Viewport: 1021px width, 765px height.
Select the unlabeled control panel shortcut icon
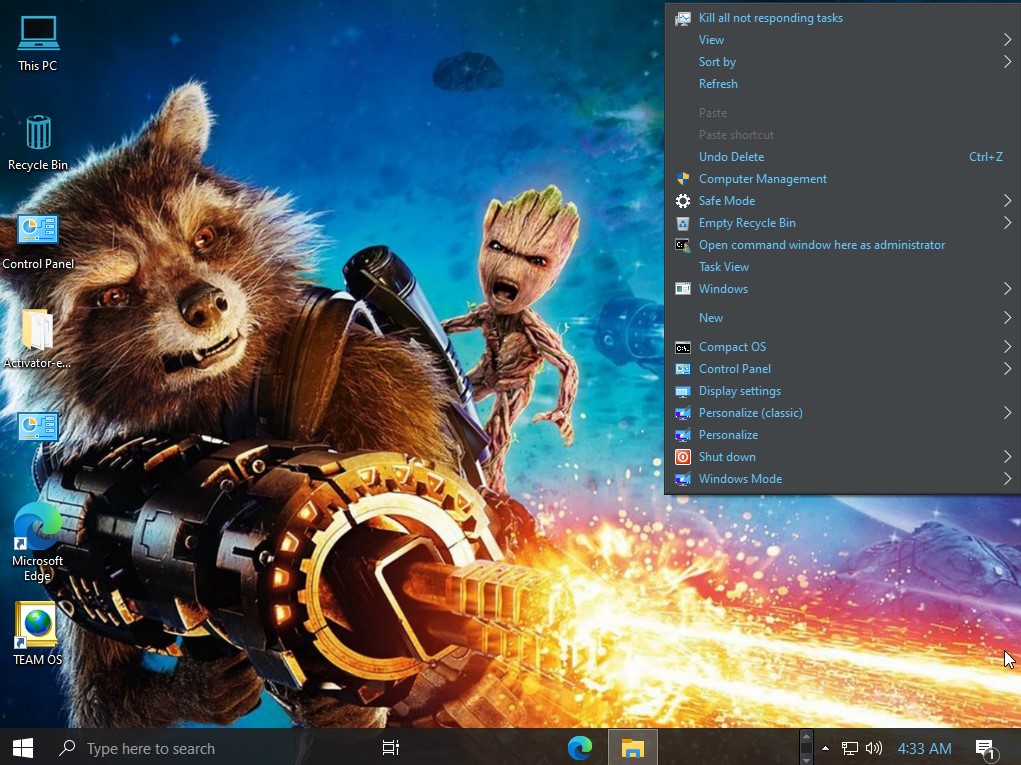click(38, 427)
